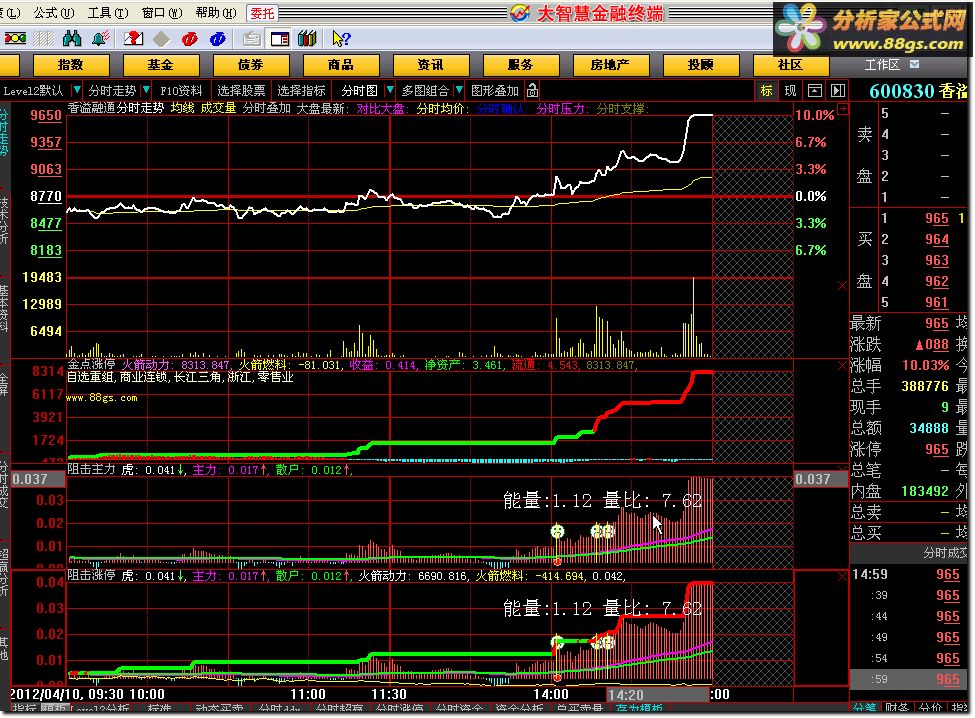Open the binoculars search tool
The image size is (975, 718).
pos(72,39)
